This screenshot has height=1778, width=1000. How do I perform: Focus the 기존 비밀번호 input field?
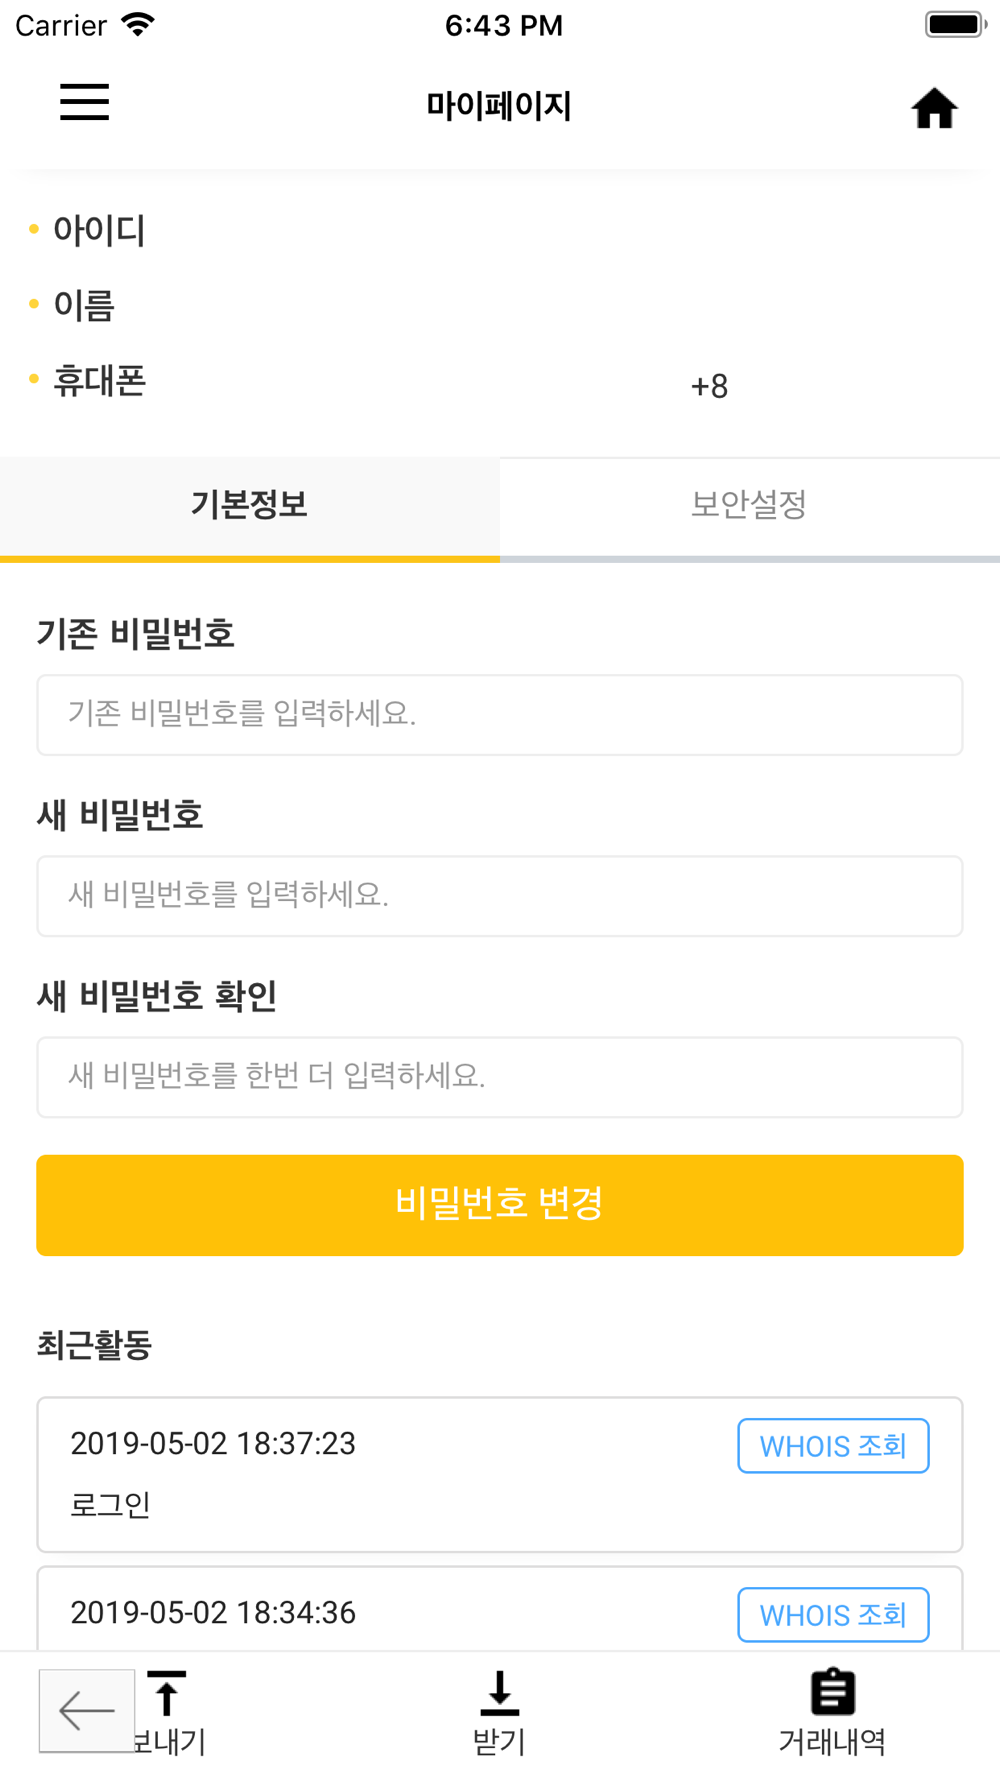(x=500, y=714)
